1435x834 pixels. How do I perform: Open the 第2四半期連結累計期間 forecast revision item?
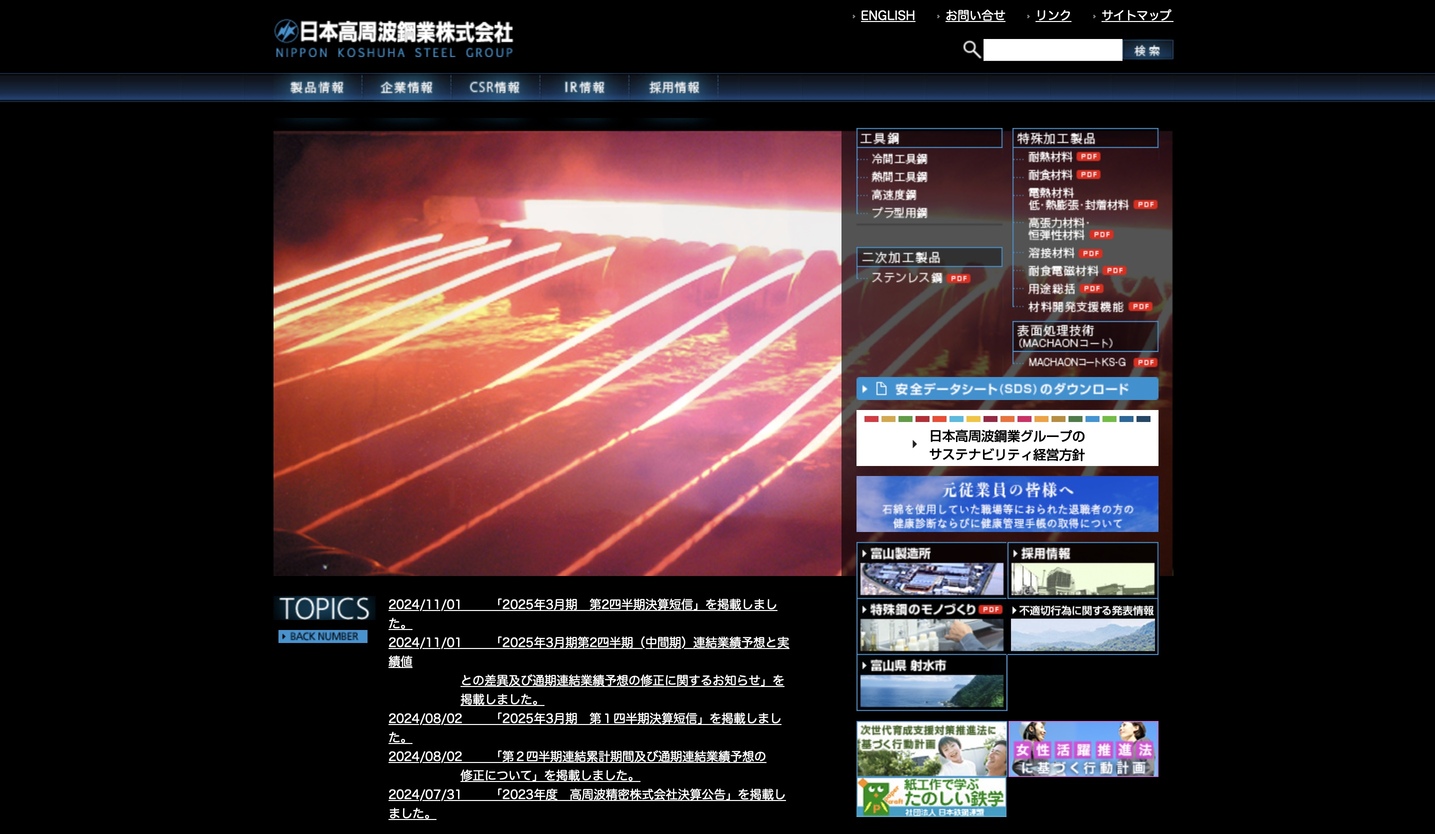(x=578, y=765)
